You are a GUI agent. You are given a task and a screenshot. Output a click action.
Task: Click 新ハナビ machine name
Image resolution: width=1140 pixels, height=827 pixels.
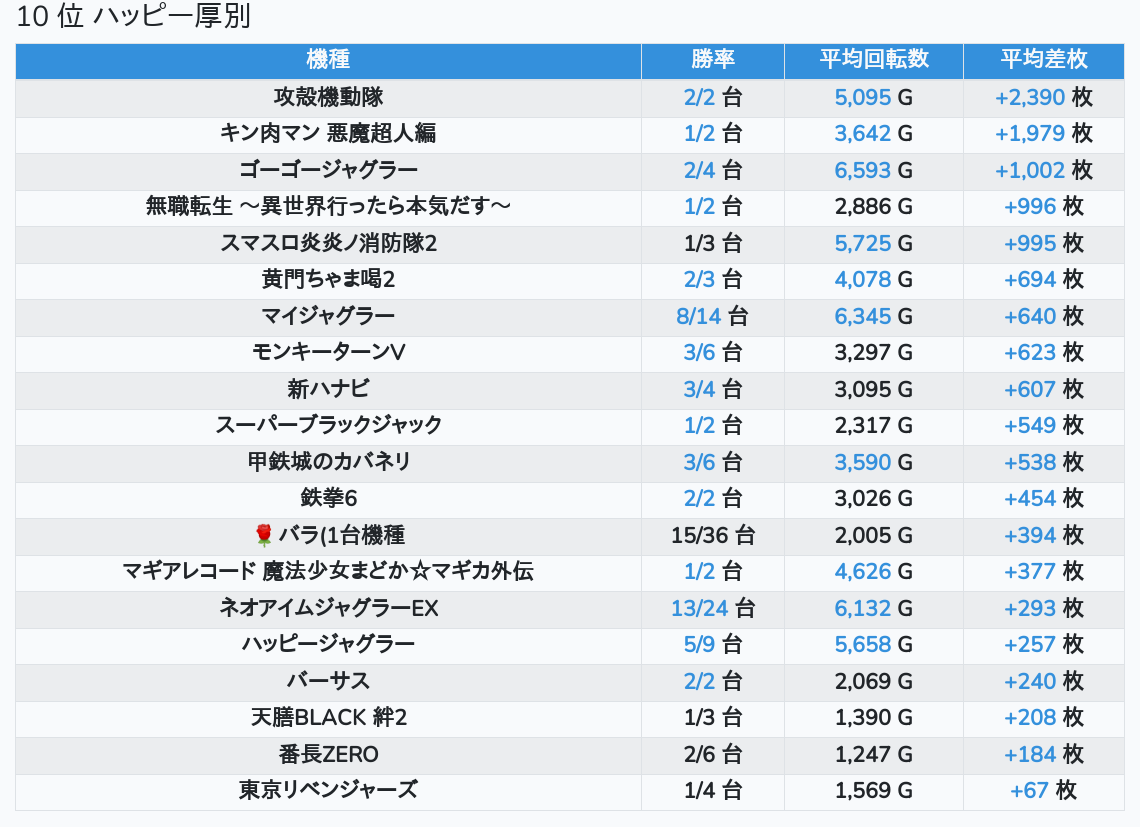click(328, 390)
